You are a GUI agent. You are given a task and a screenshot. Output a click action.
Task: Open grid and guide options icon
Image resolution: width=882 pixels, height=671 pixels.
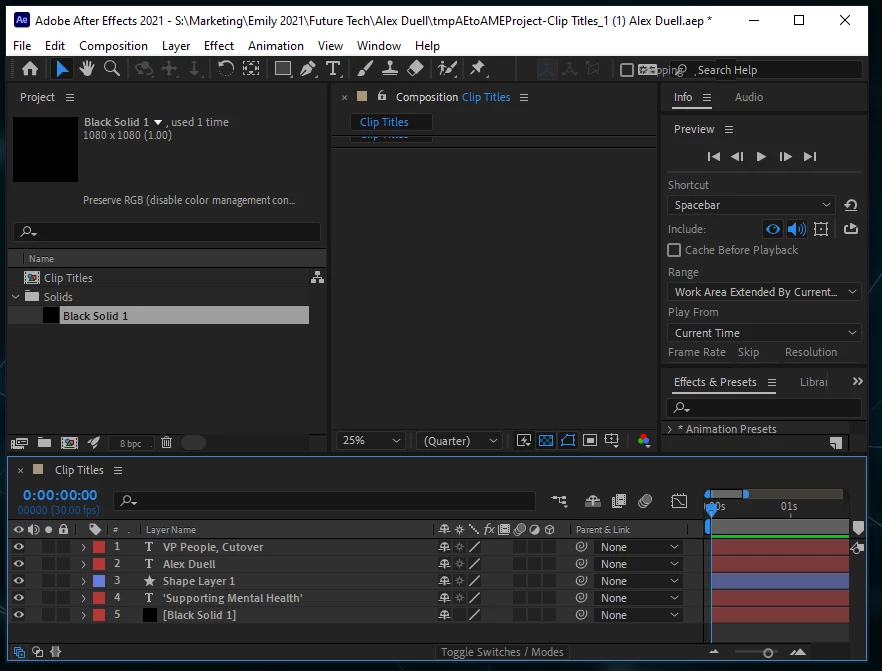(x=611, y=440)
